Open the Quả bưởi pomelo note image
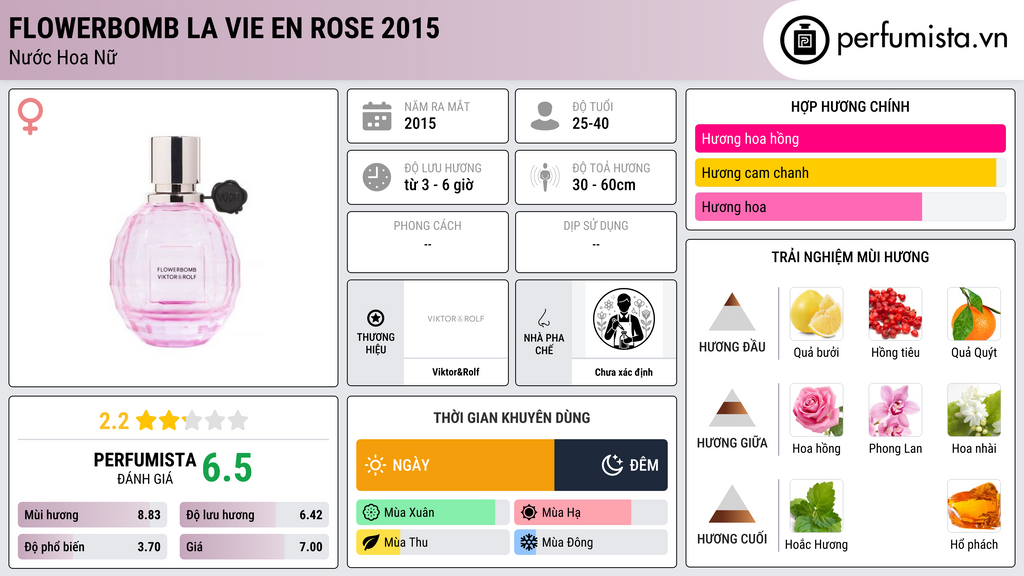The height and width of the screenshot is (576, 1024). (x=816, y=314)
